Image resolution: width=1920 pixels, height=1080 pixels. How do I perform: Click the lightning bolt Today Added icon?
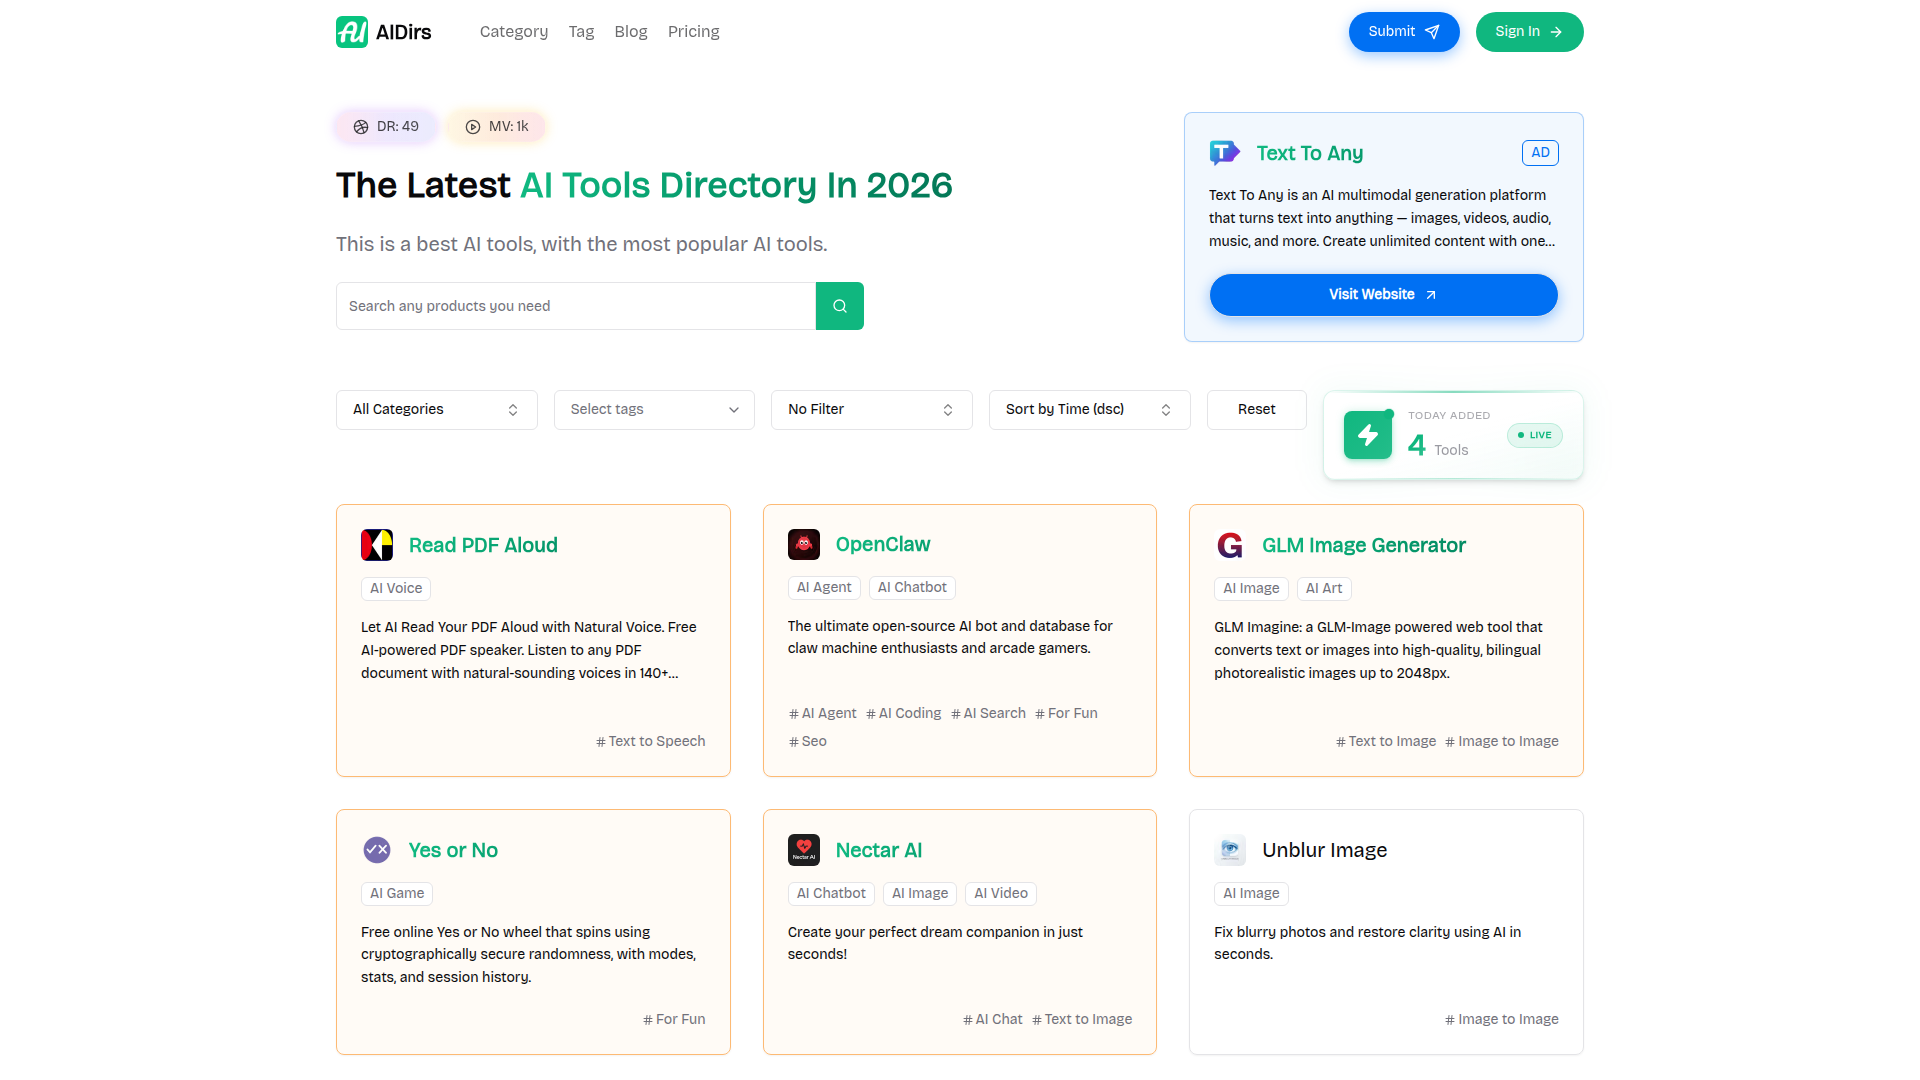point(1367,435)
